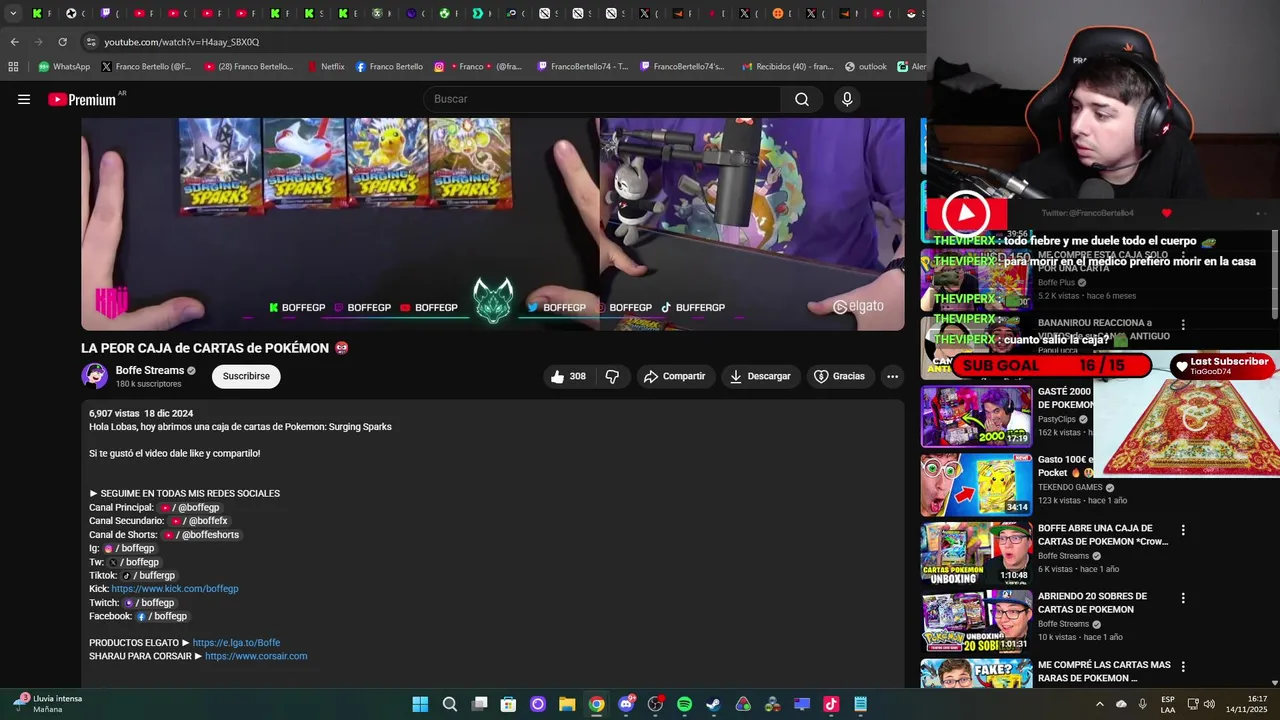Open the @boffefx secondary channel link
Viewport: 1280px width, 720px height.
tap(198, 521)
